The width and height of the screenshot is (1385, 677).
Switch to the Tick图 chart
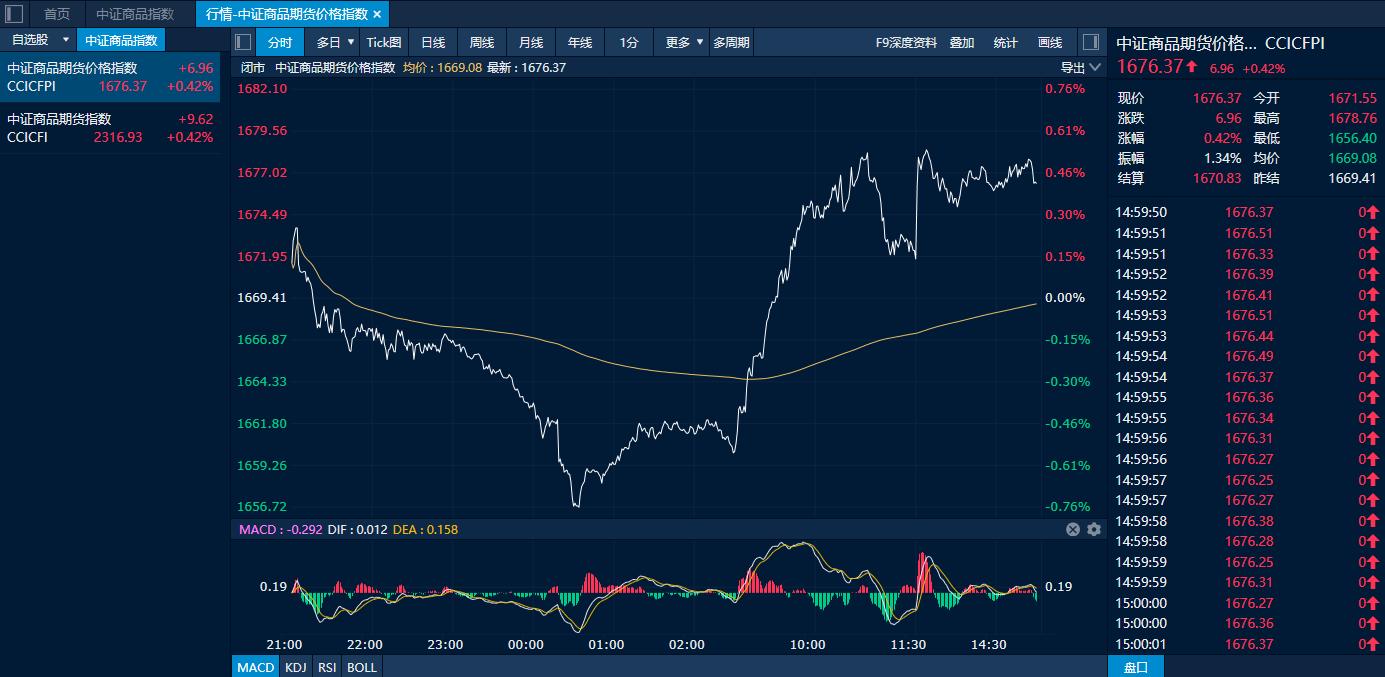click(x=383, y=42)
